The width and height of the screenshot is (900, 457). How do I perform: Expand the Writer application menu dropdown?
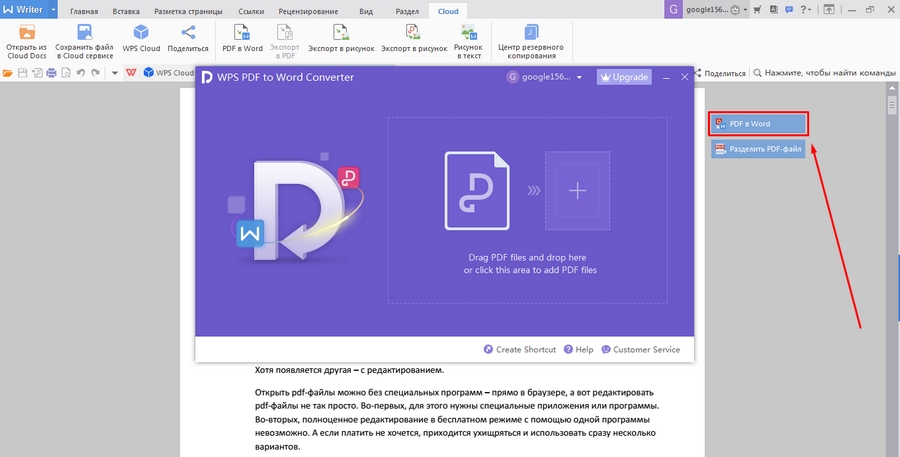click(51, 9)
